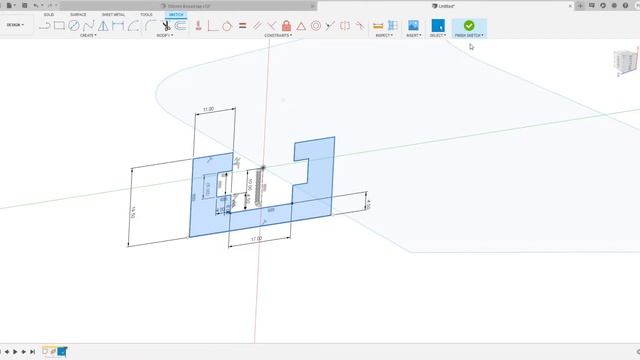
Task: Click the Undo arrow
Action: [36, 6]
